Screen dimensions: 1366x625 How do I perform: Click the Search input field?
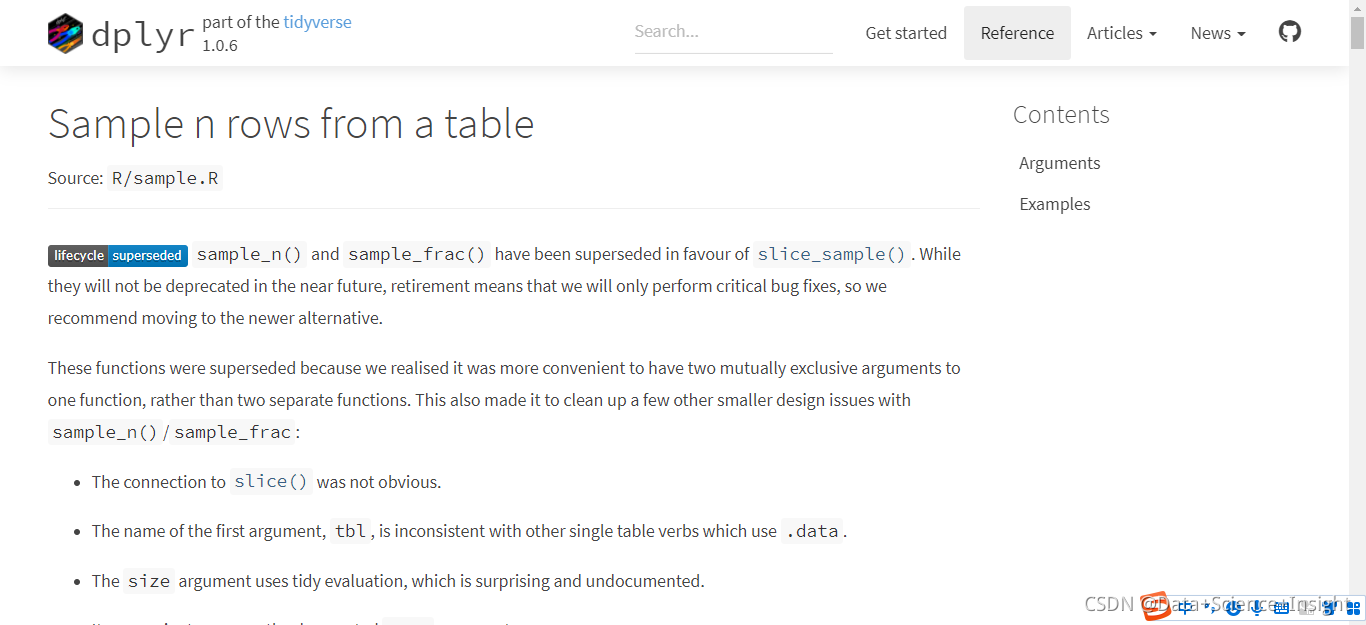coord(733,32)
